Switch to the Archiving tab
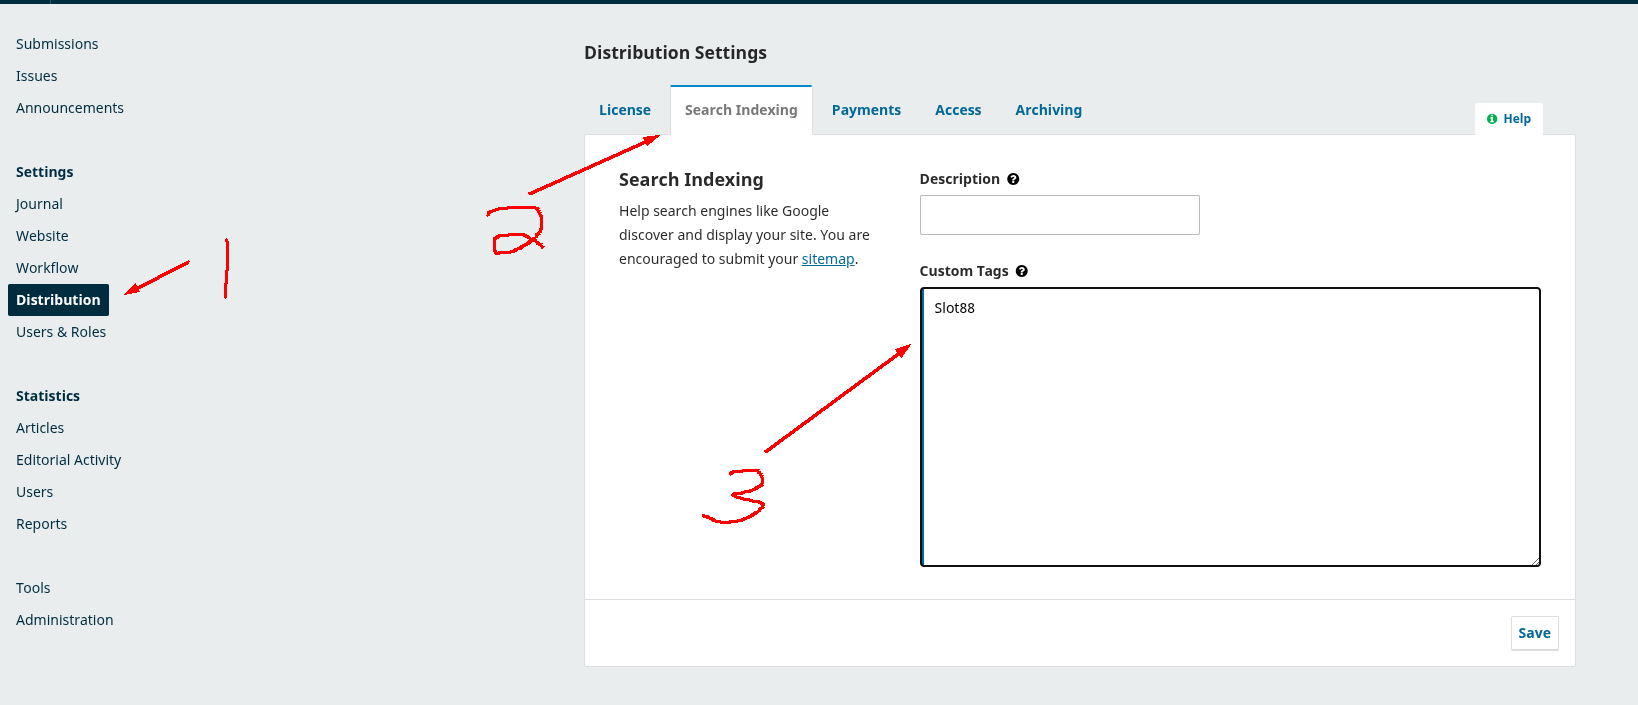 1048,110
